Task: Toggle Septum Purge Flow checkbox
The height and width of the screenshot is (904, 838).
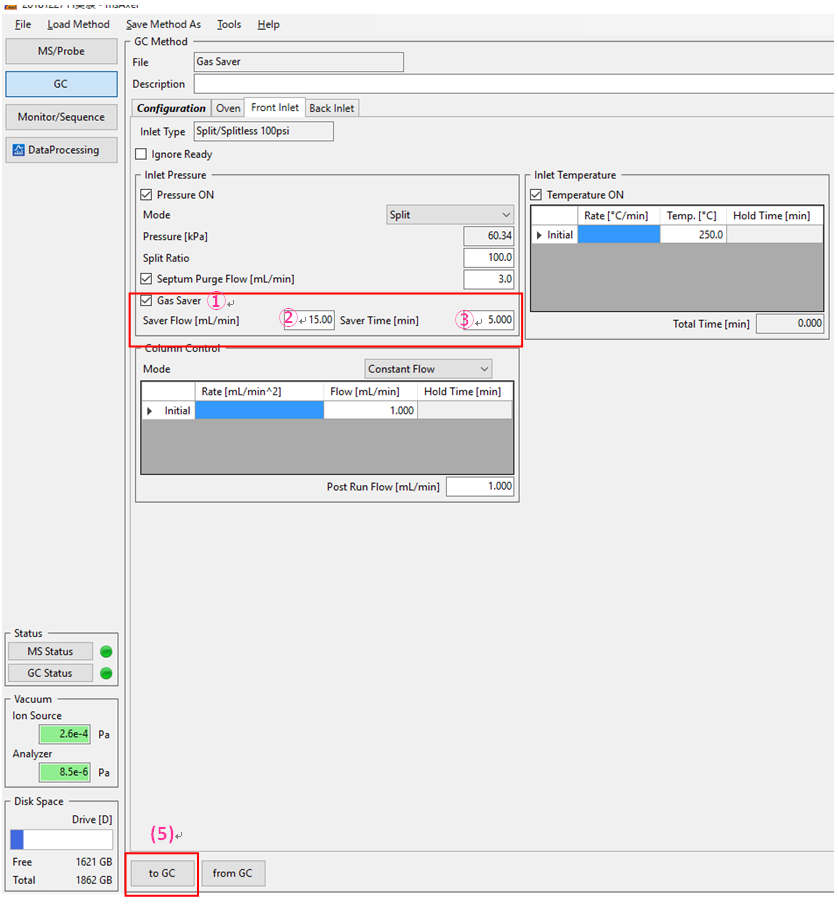Action: 148,279
